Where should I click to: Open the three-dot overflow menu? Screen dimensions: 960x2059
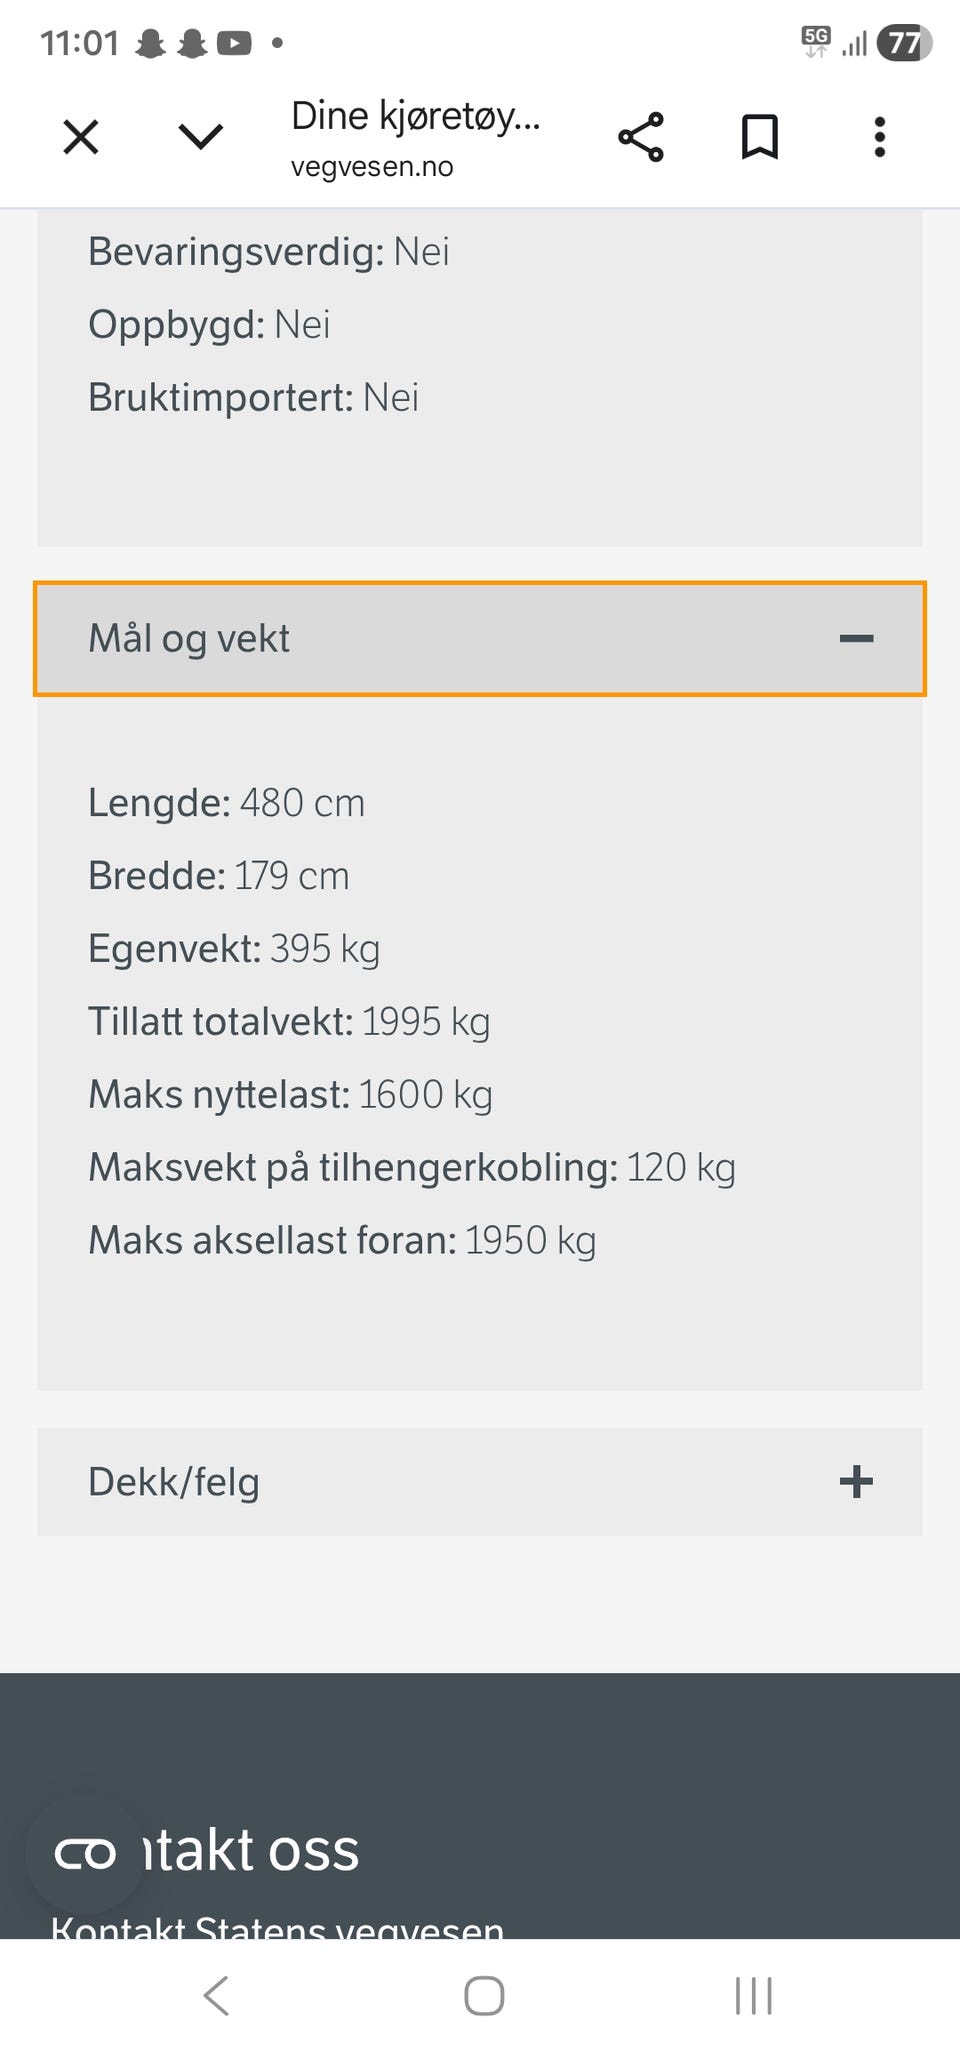tap(879, 137)
